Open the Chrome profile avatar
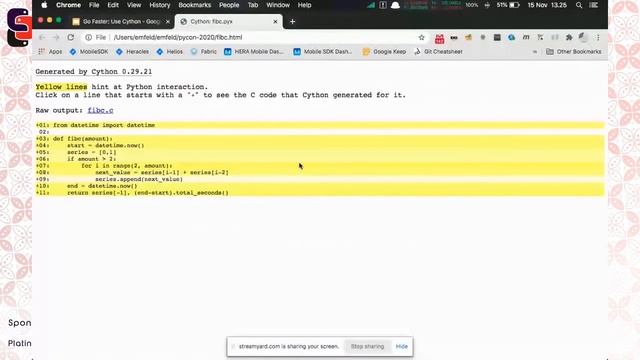640x360 pixels. tap(584, 37)
